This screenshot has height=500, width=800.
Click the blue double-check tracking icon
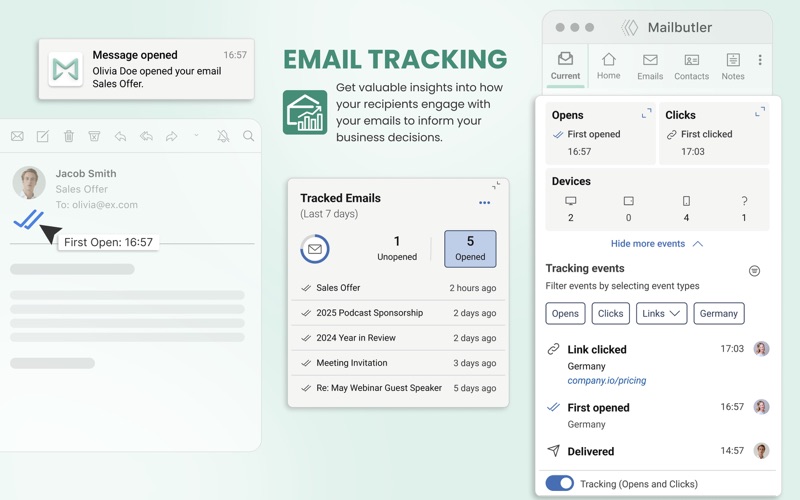[x=28, y=219]
